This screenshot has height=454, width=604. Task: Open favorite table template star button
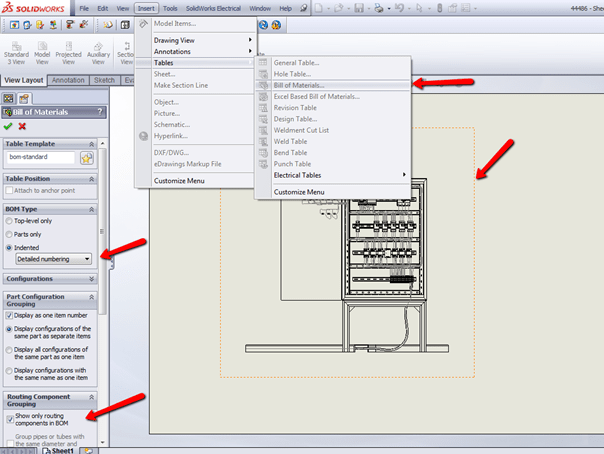pyautogui.click(x=87, y=158)
